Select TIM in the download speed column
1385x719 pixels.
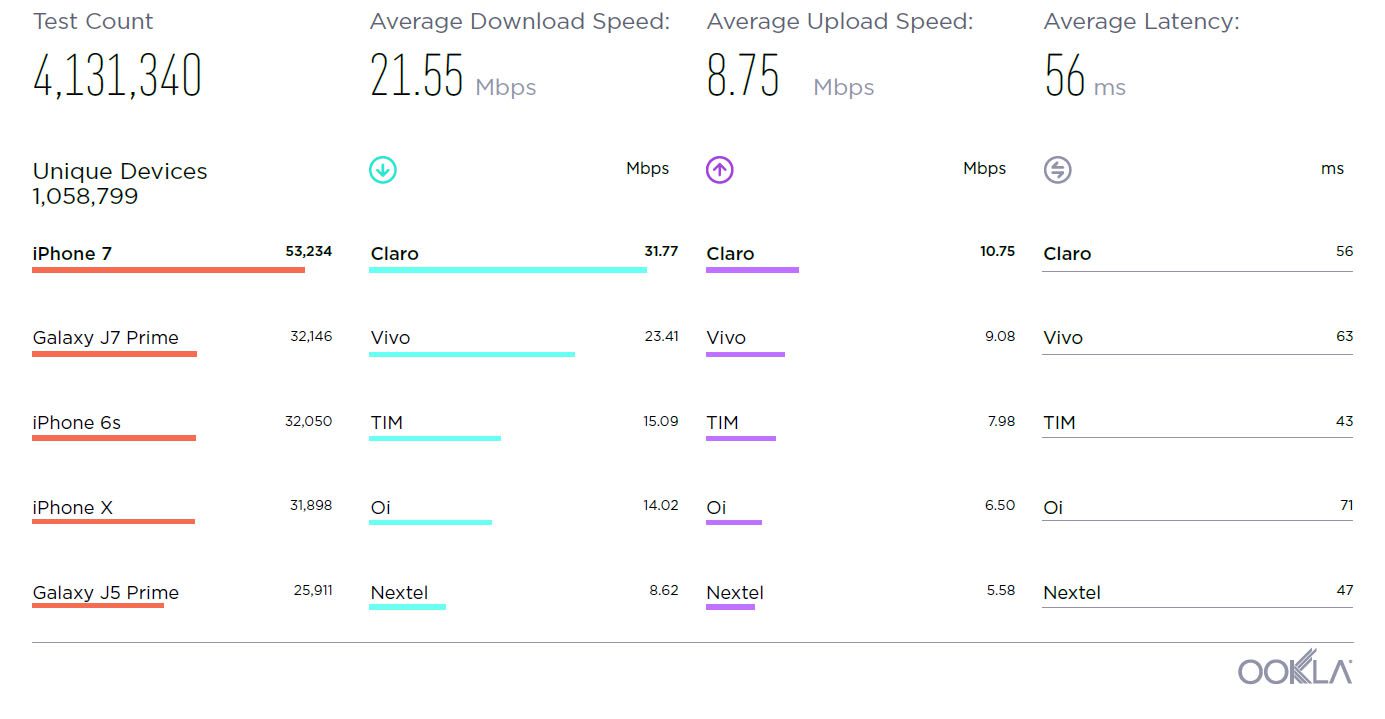tap(387, 423)
